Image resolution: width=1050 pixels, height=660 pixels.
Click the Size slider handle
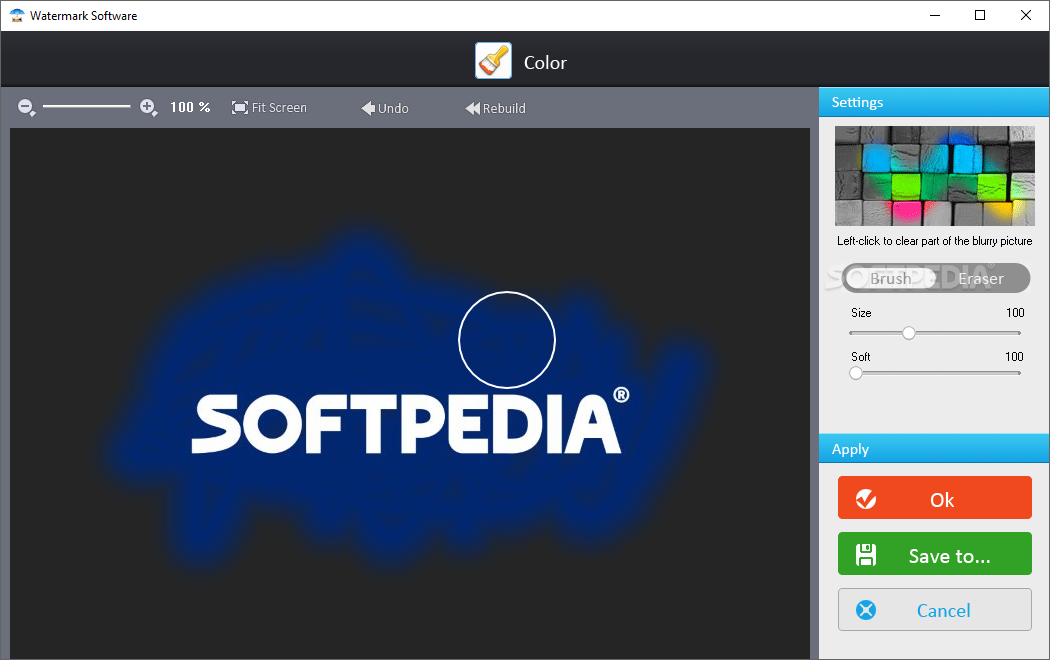(909, 333)
